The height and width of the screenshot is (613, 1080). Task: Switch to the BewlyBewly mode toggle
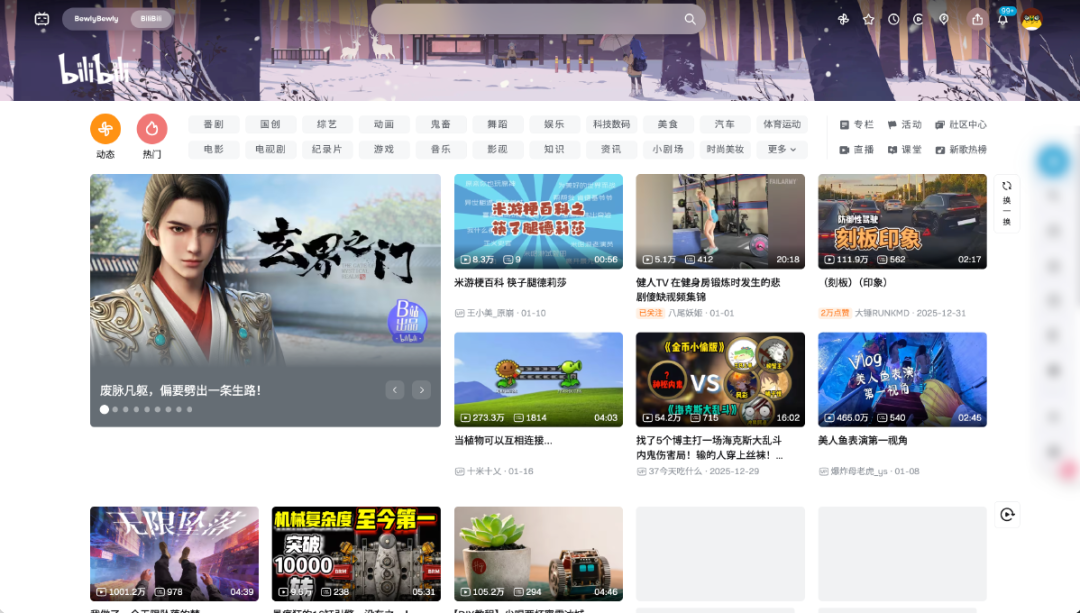click(96, 19)
